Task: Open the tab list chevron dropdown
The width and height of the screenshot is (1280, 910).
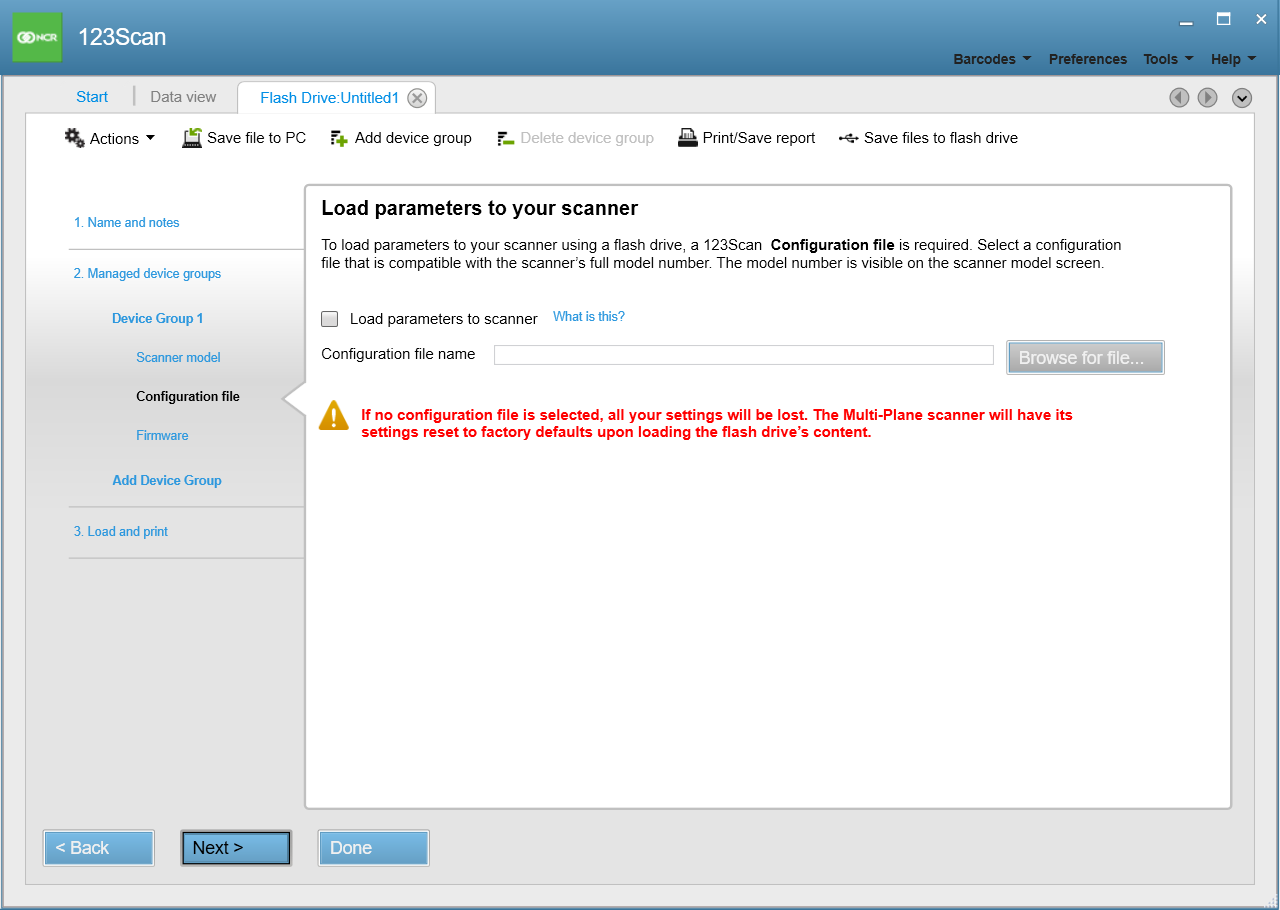Action: click(1242, 97)
